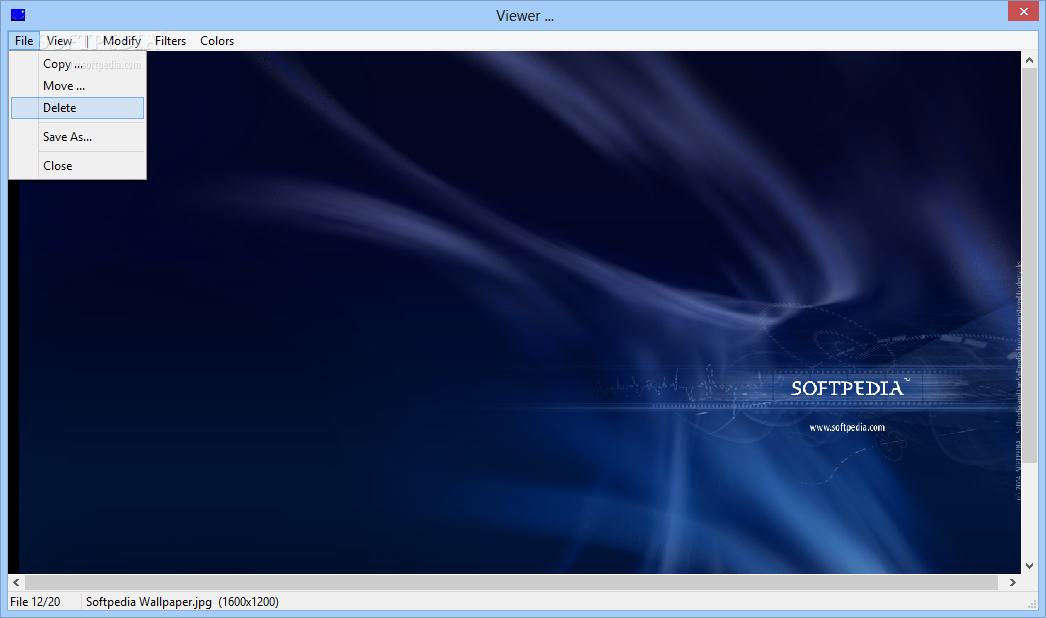This screenshot has width=1046, height=618.
Task: Choose Move ... from File menu
Action: [x=77, y=86]
